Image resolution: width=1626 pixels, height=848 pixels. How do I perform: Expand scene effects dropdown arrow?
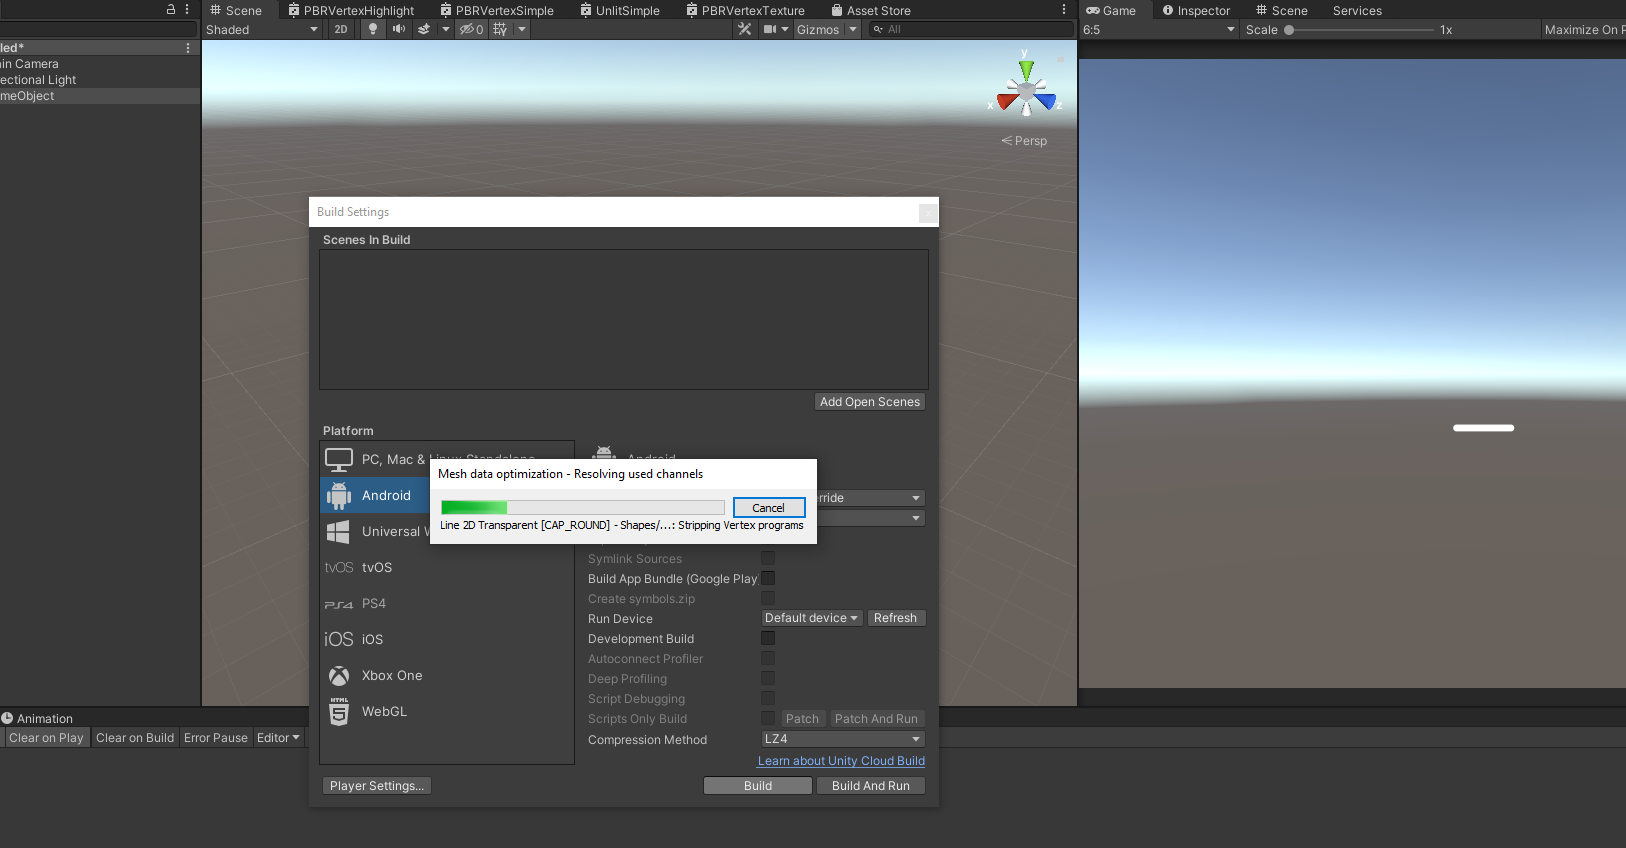click(446, 29)
